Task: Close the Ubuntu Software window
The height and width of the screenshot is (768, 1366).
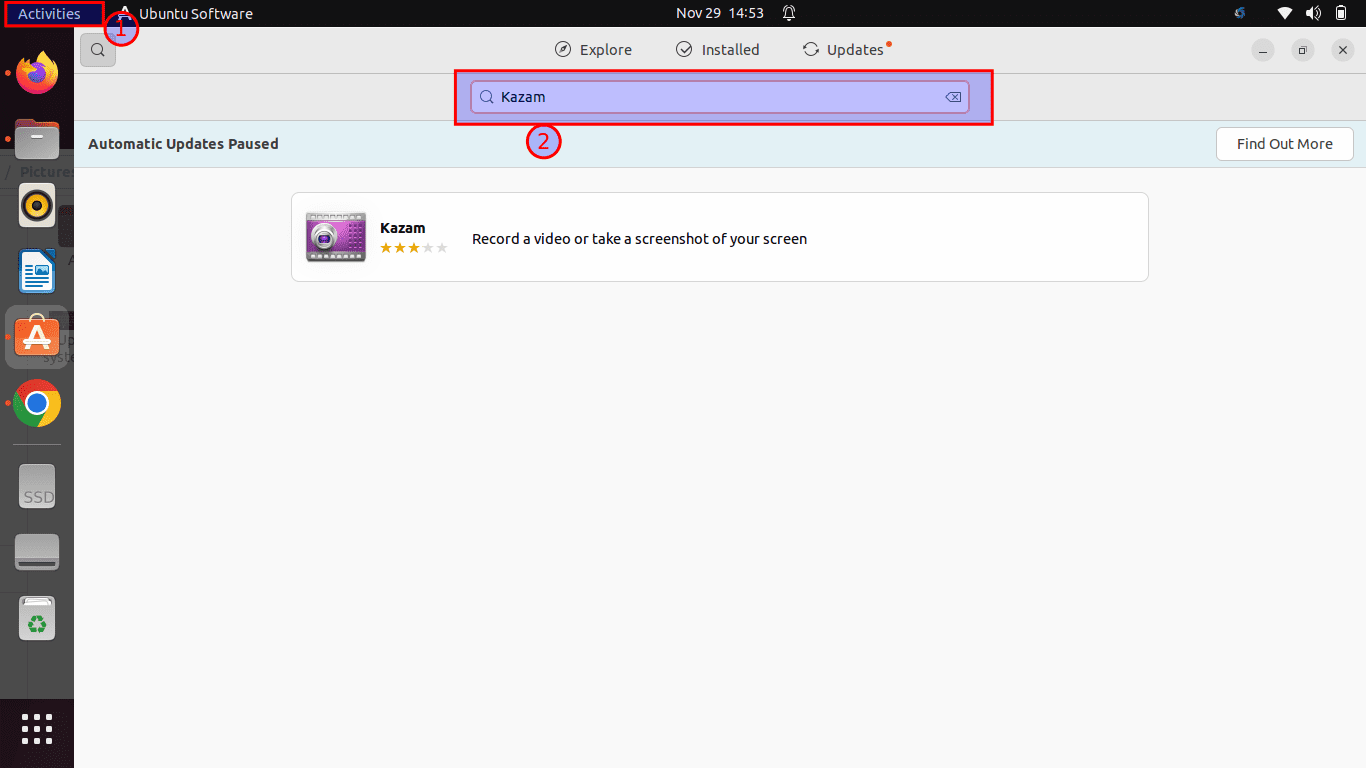Action: coord(1343,50)
